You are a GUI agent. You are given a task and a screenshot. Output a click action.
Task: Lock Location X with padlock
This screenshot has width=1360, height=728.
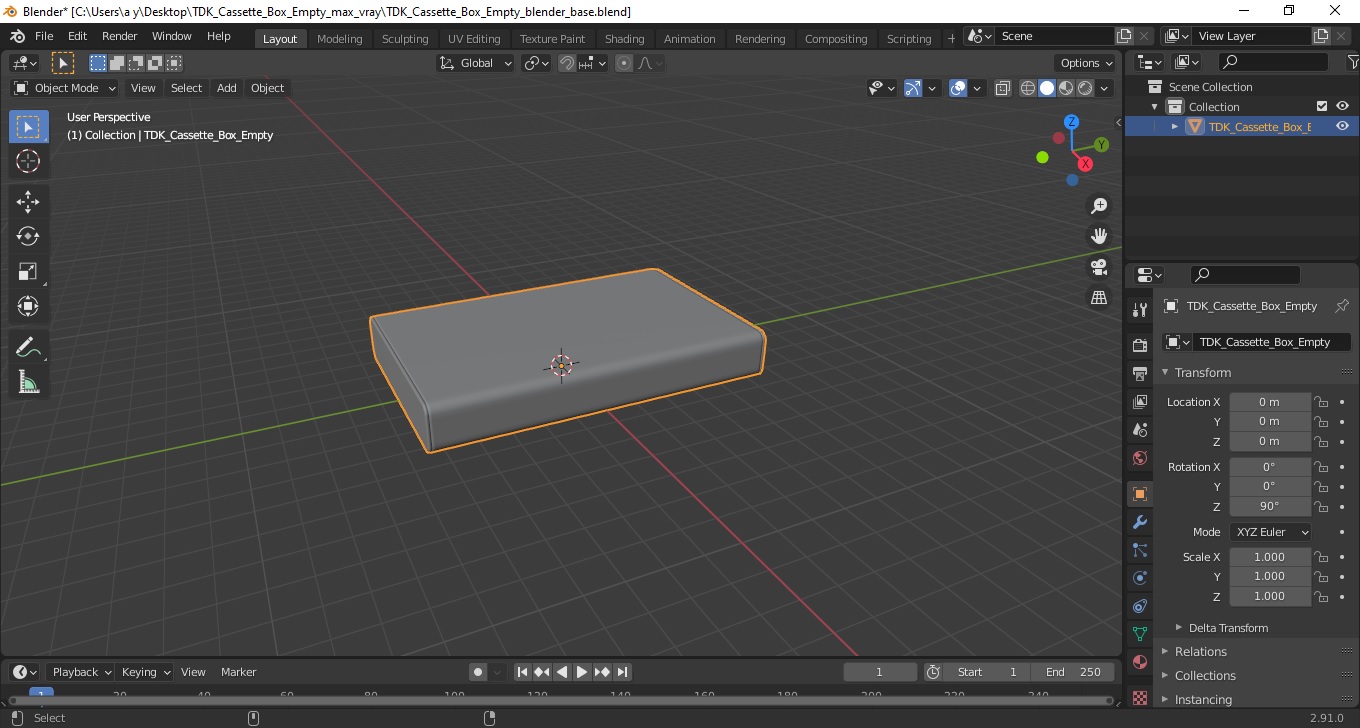[x=1321, y=402]
